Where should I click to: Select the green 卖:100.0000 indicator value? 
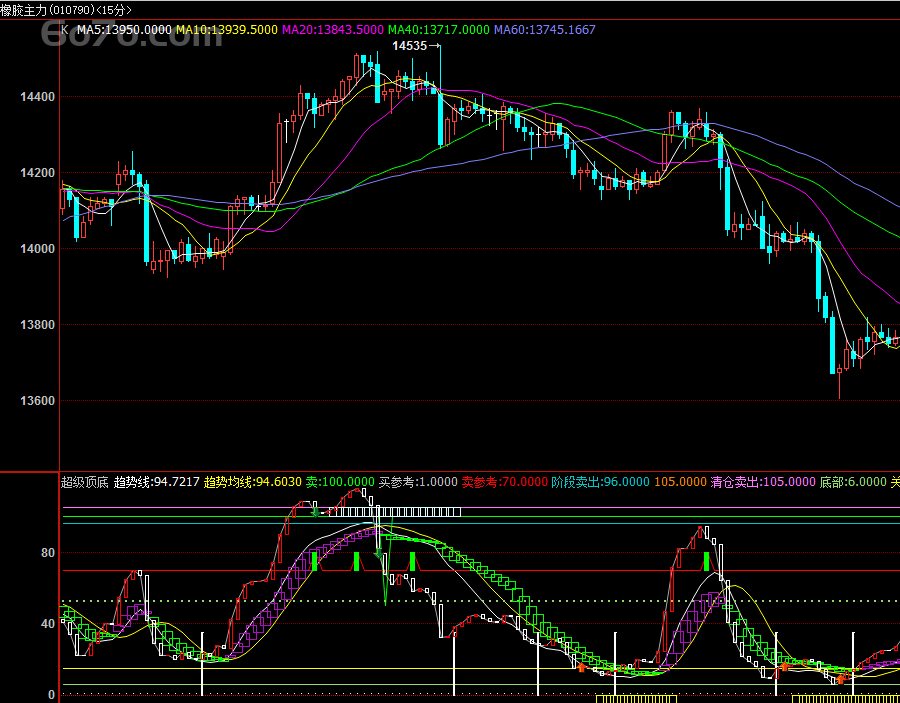coord(340,482)
